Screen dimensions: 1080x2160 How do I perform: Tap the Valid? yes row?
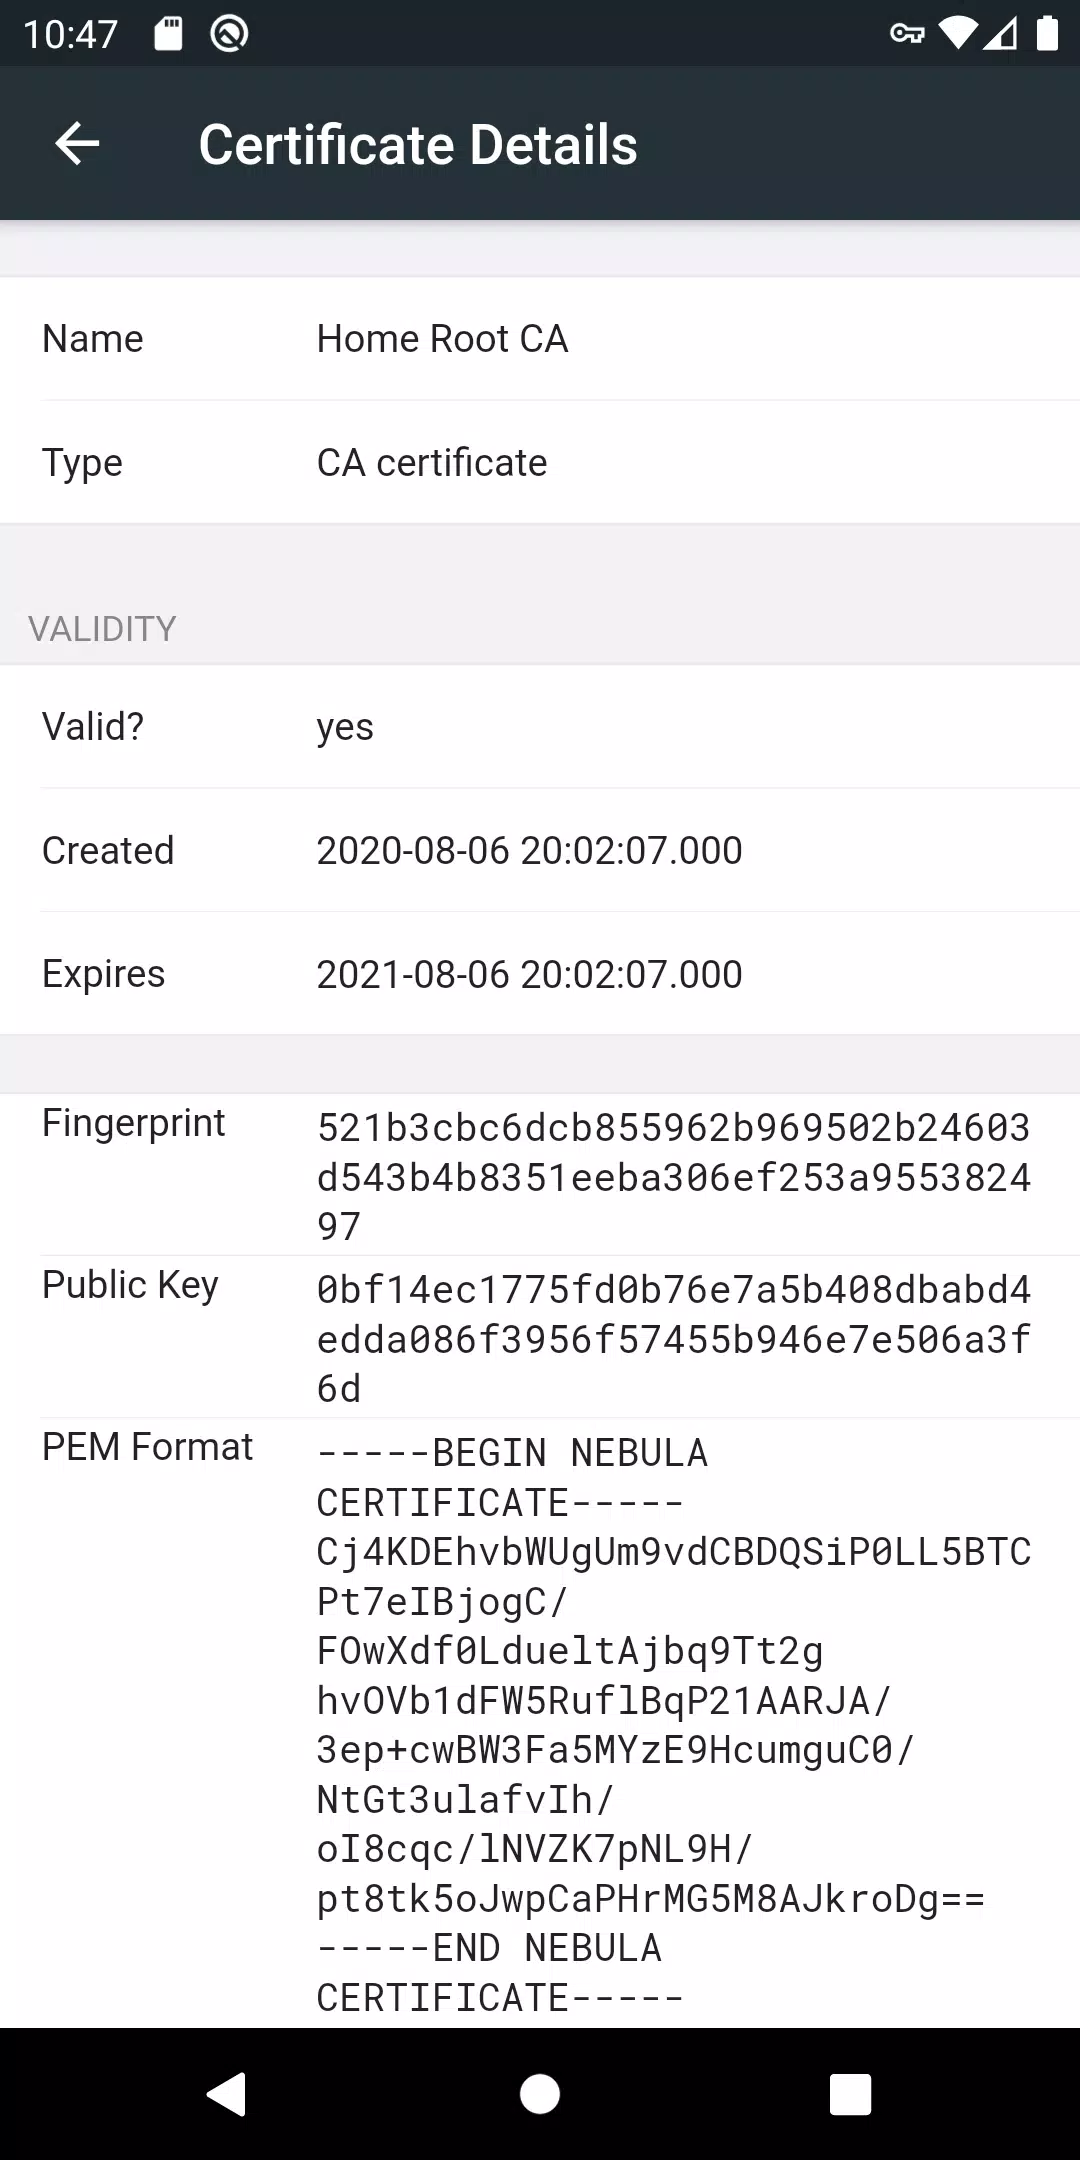click(x=540, y=727)
